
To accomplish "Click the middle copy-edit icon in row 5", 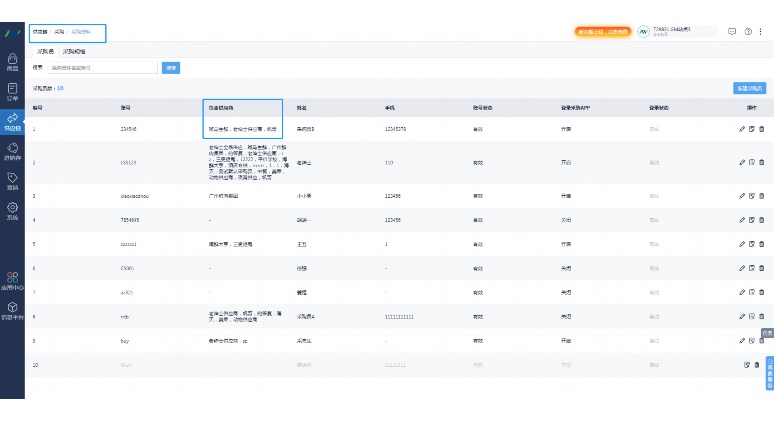I will (751, 244).
